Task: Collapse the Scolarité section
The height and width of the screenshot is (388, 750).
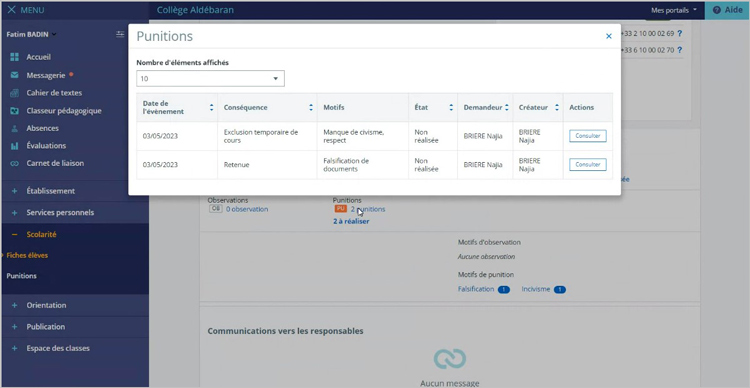Action: click(x=14, y=234)
